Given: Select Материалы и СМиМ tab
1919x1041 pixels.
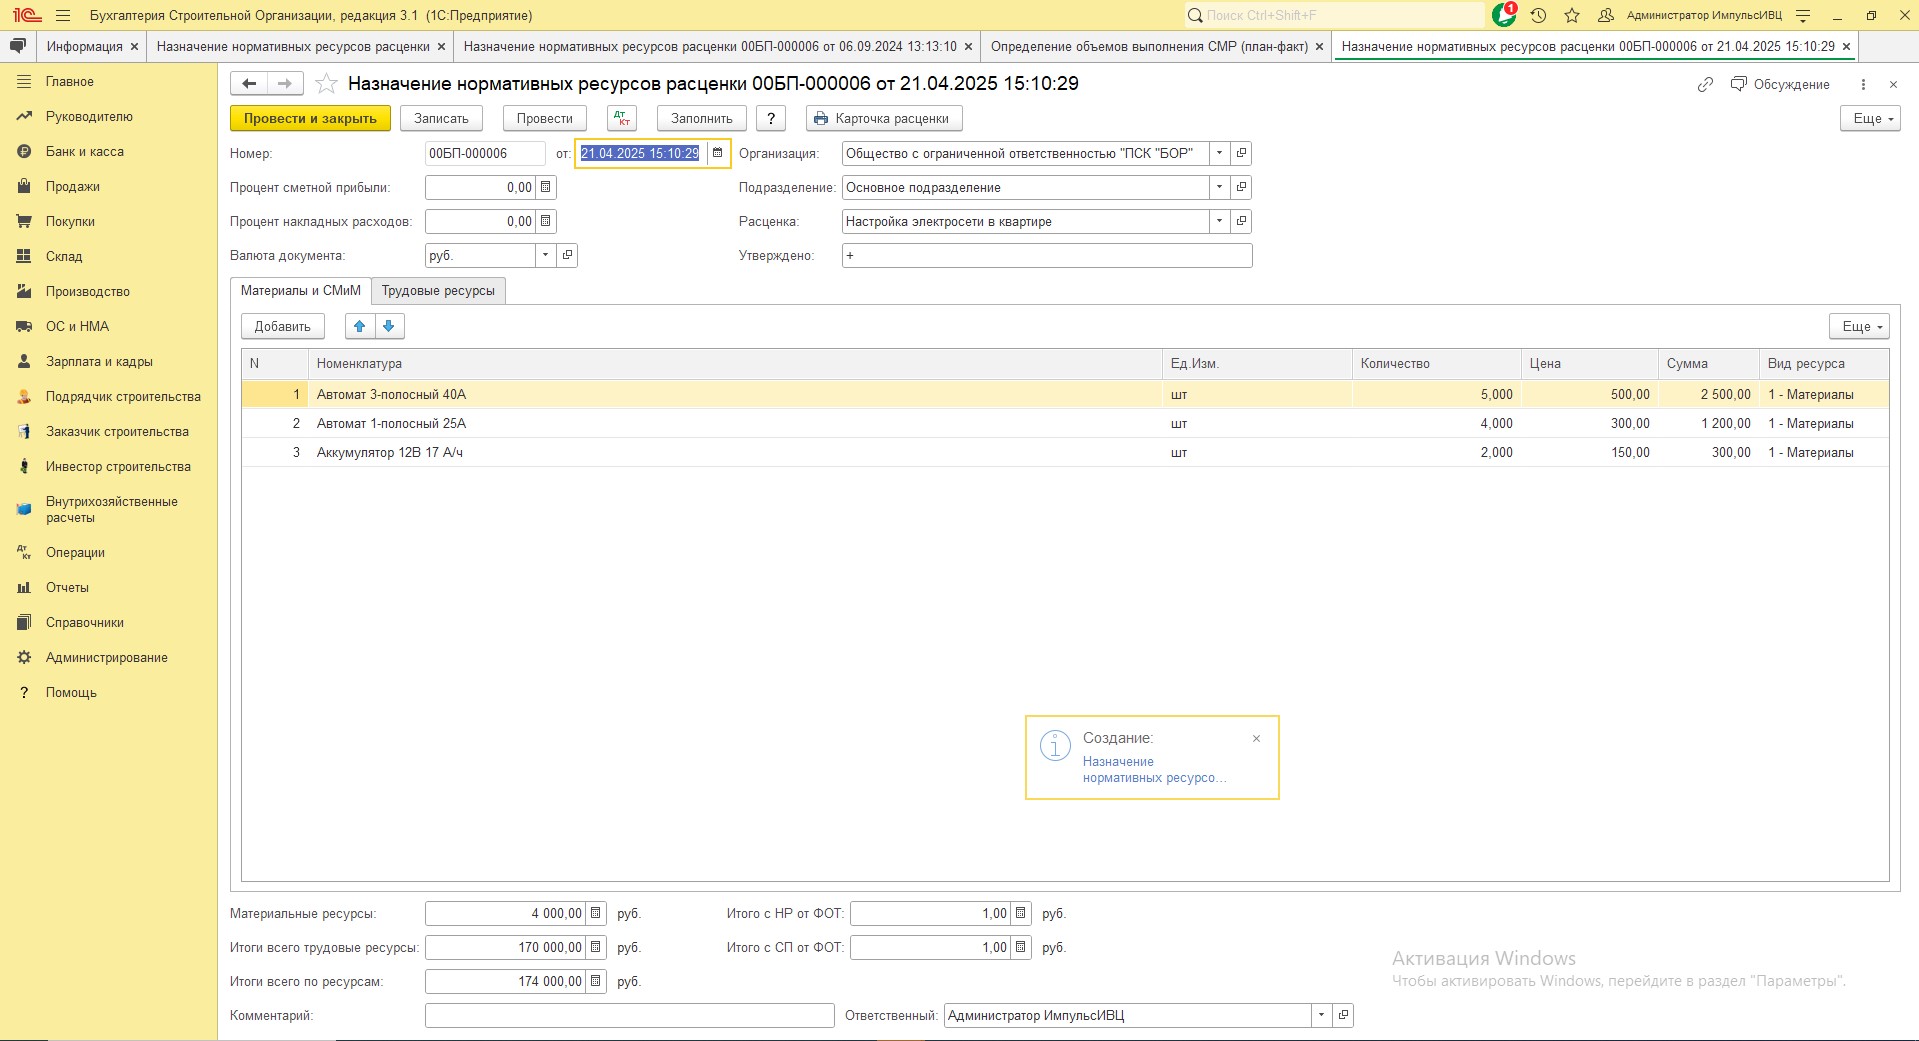Looking at the screenshot, I should [x=301, y=291].
